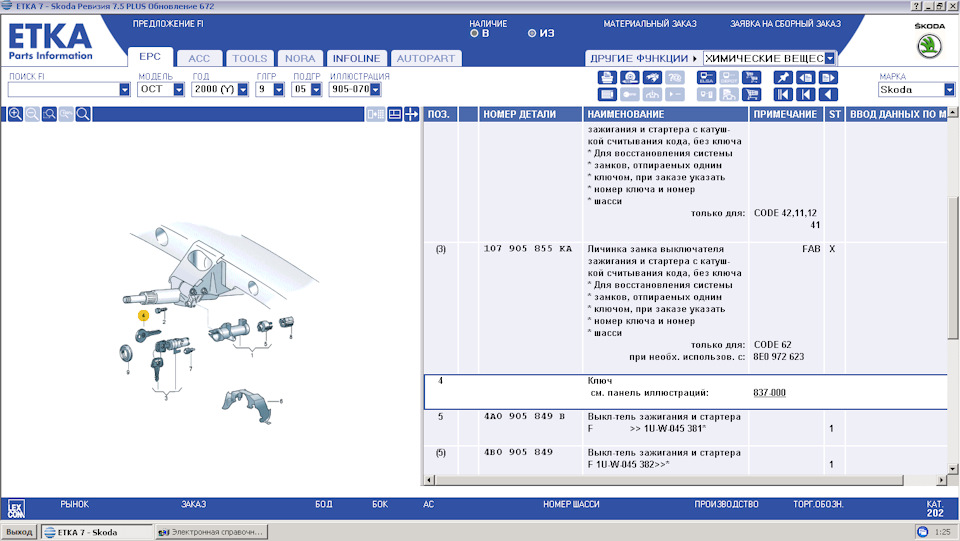
Task: Select part number 4B0 905 849
Action: [518, 452]
